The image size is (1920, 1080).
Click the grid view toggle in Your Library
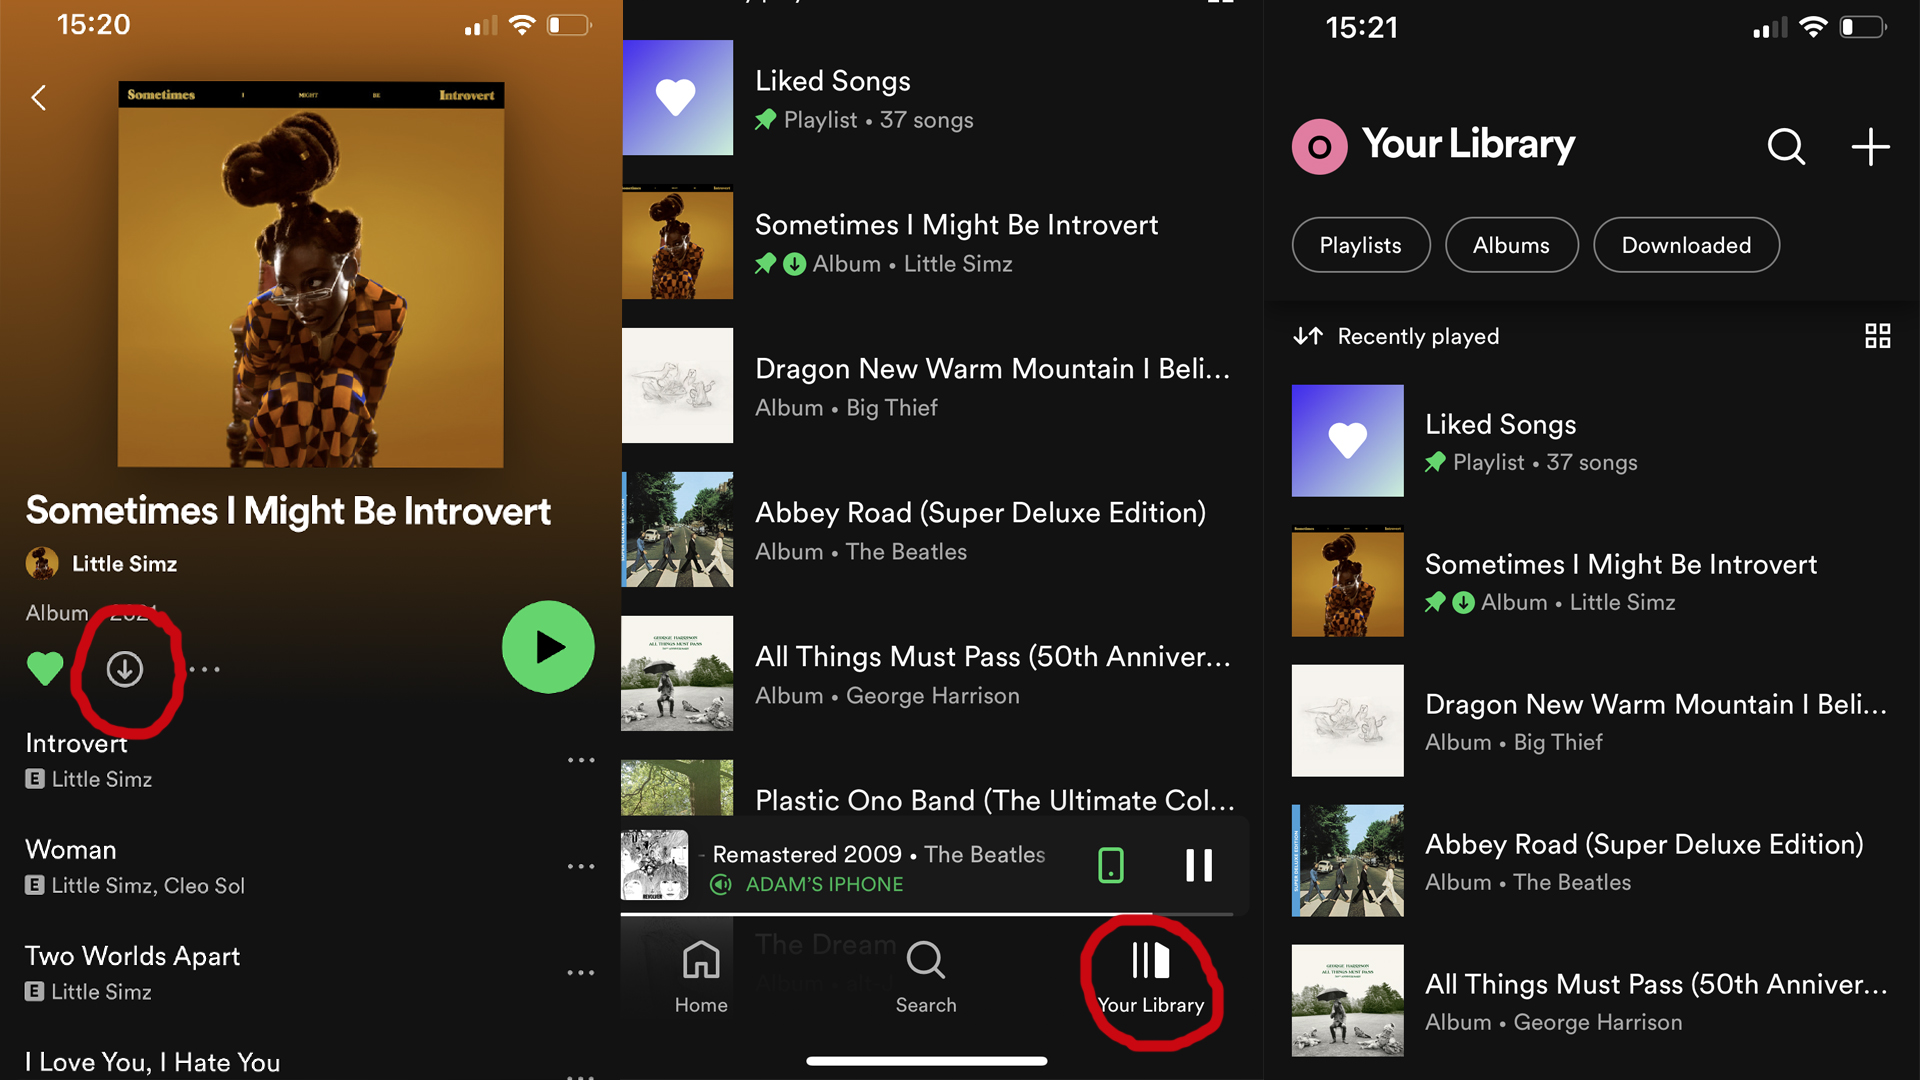(x=1876, y=335)
